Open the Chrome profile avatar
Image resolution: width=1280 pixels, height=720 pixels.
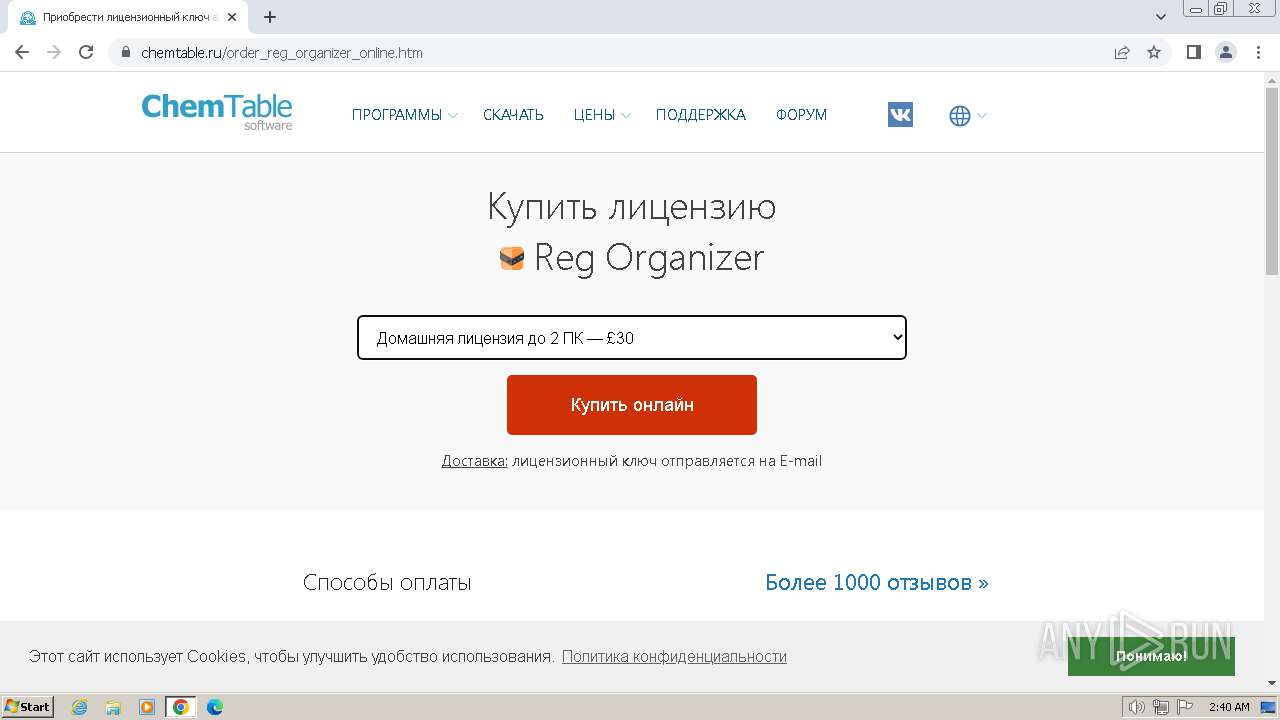point(1226,52)
